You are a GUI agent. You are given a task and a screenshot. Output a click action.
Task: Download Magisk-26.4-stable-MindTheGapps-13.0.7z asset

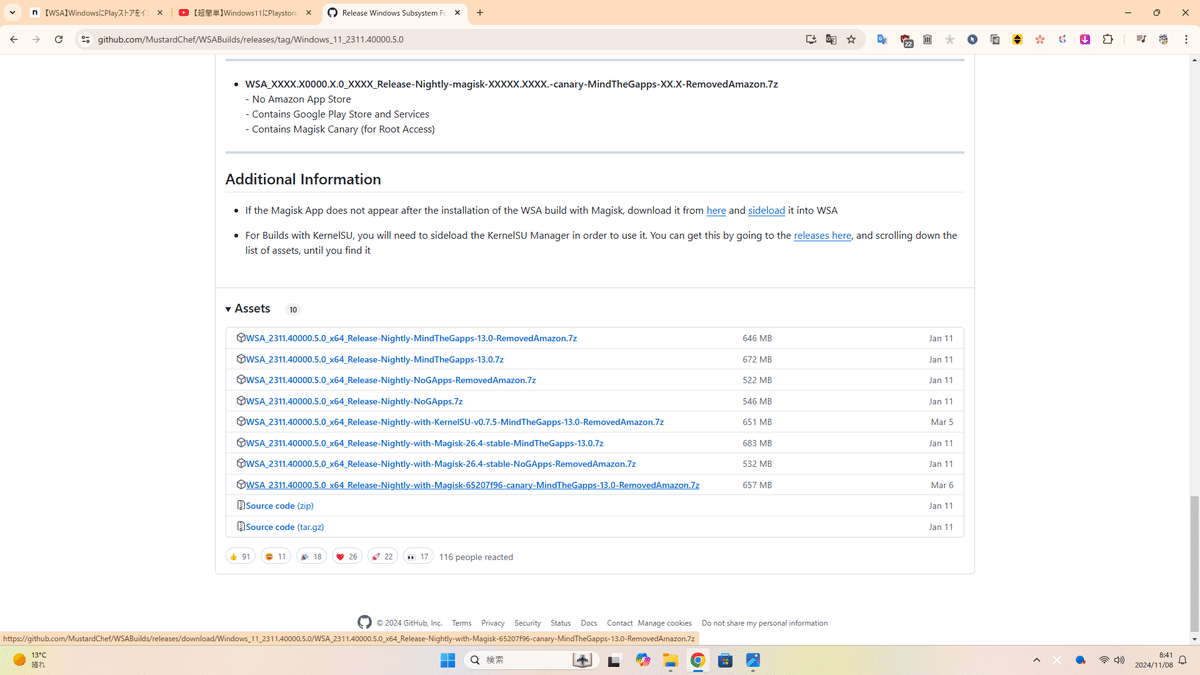[425, 443]
